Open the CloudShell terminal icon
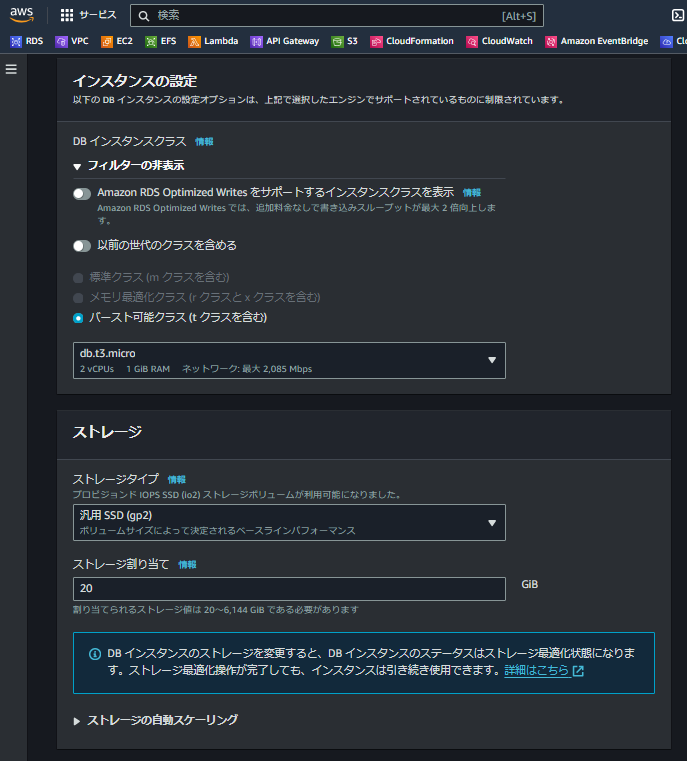The image size is (687, 761). [677, 16]
